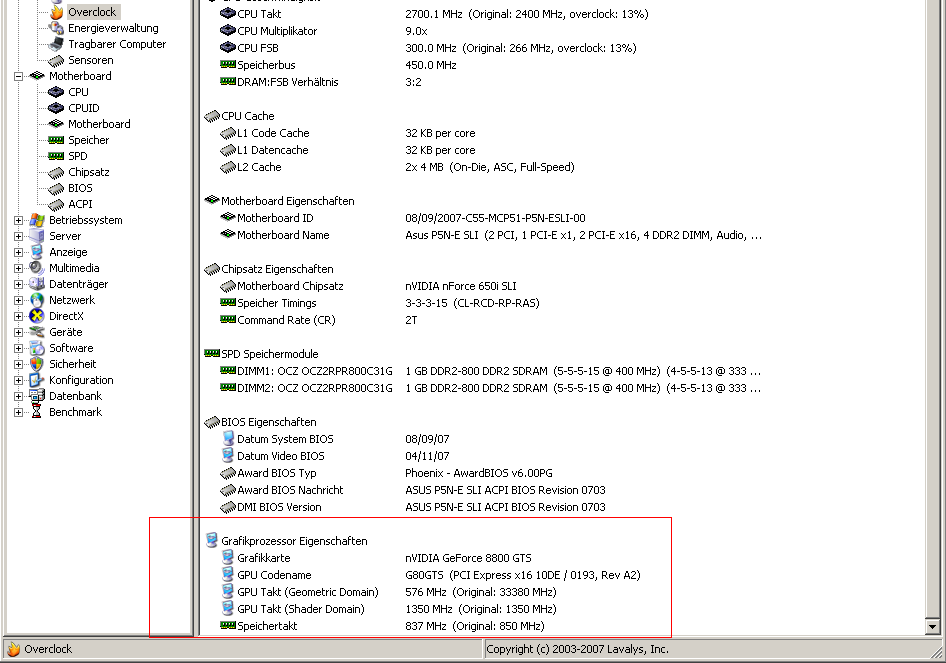Select the CPU FSB row
This screenshot has width=946, height=663.
pos(428,48)
